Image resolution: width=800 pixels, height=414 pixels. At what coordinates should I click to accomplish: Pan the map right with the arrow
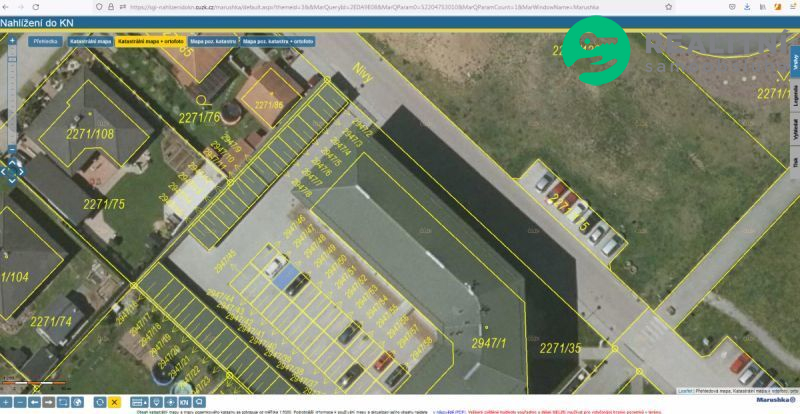coord(21,172)
